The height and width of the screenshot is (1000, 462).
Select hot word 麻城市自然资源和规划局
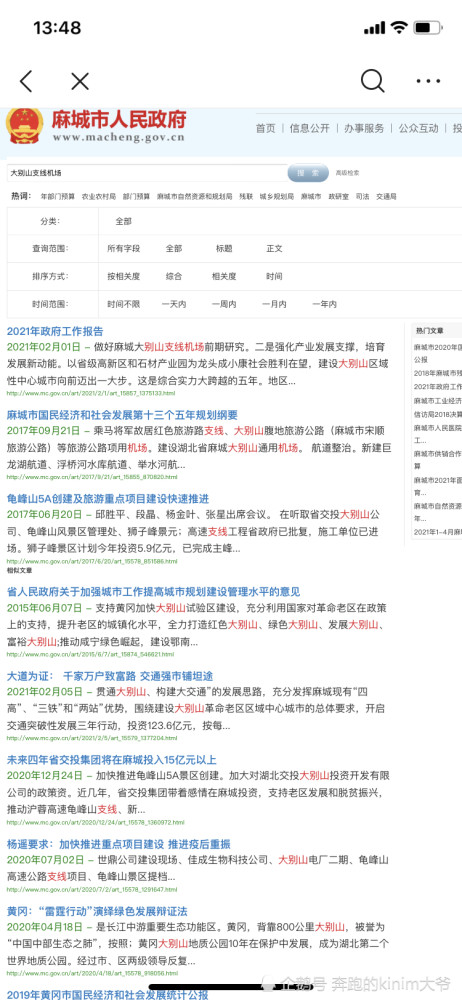click(195, 197)
